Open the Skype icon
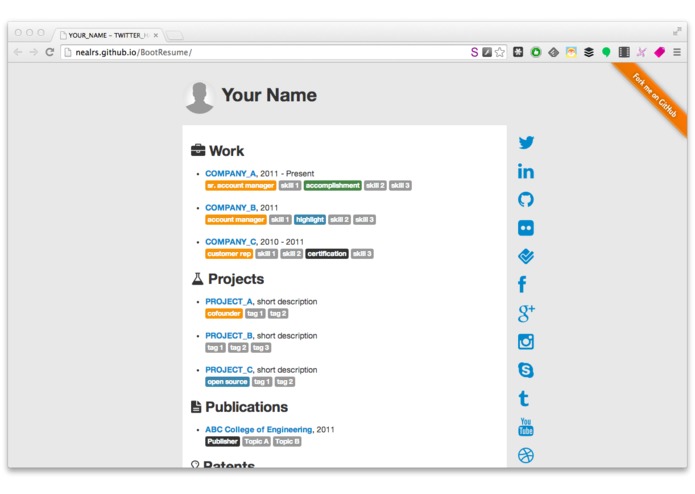695x494 pixels. [x=526, y=370]
